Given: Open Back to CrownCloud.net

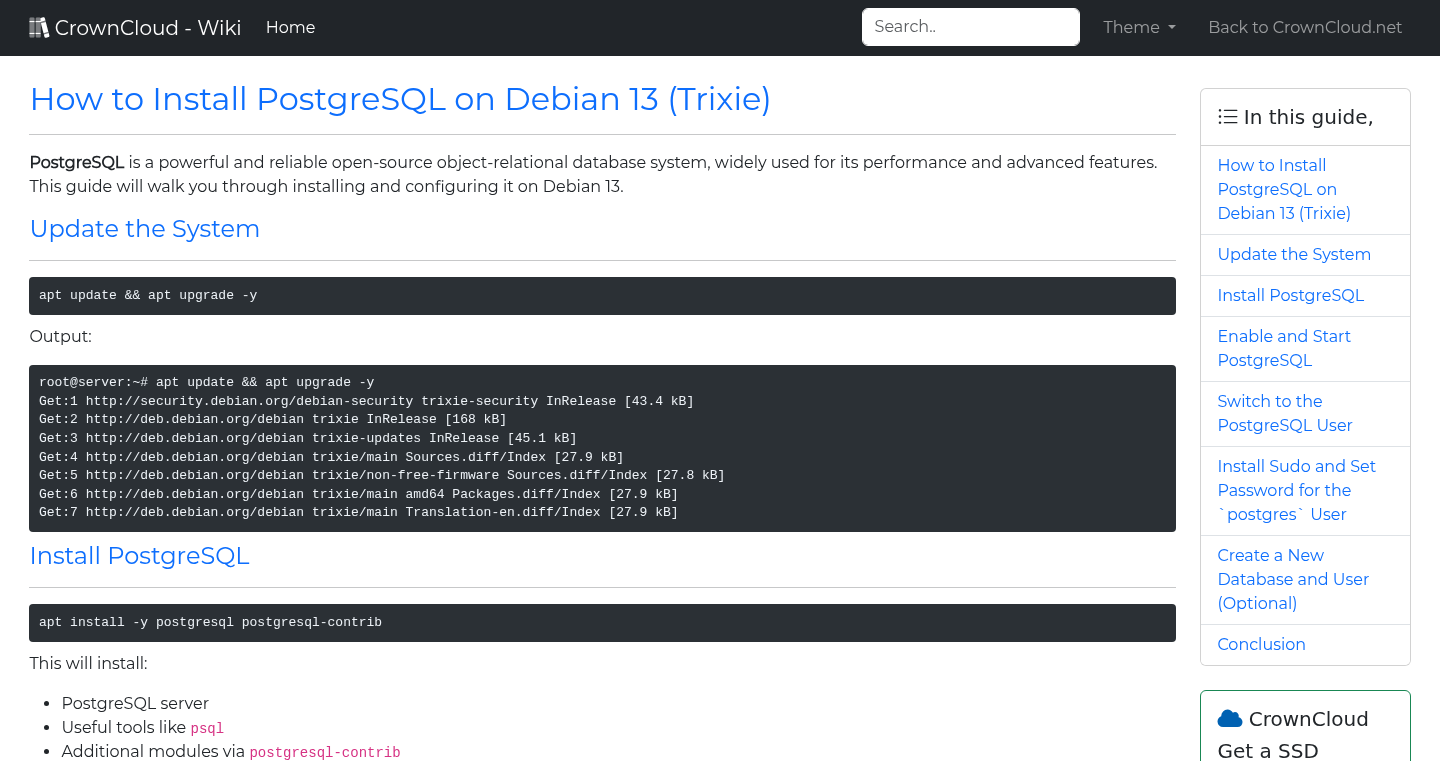Looking at the screenshot, I should point(1305,27).
